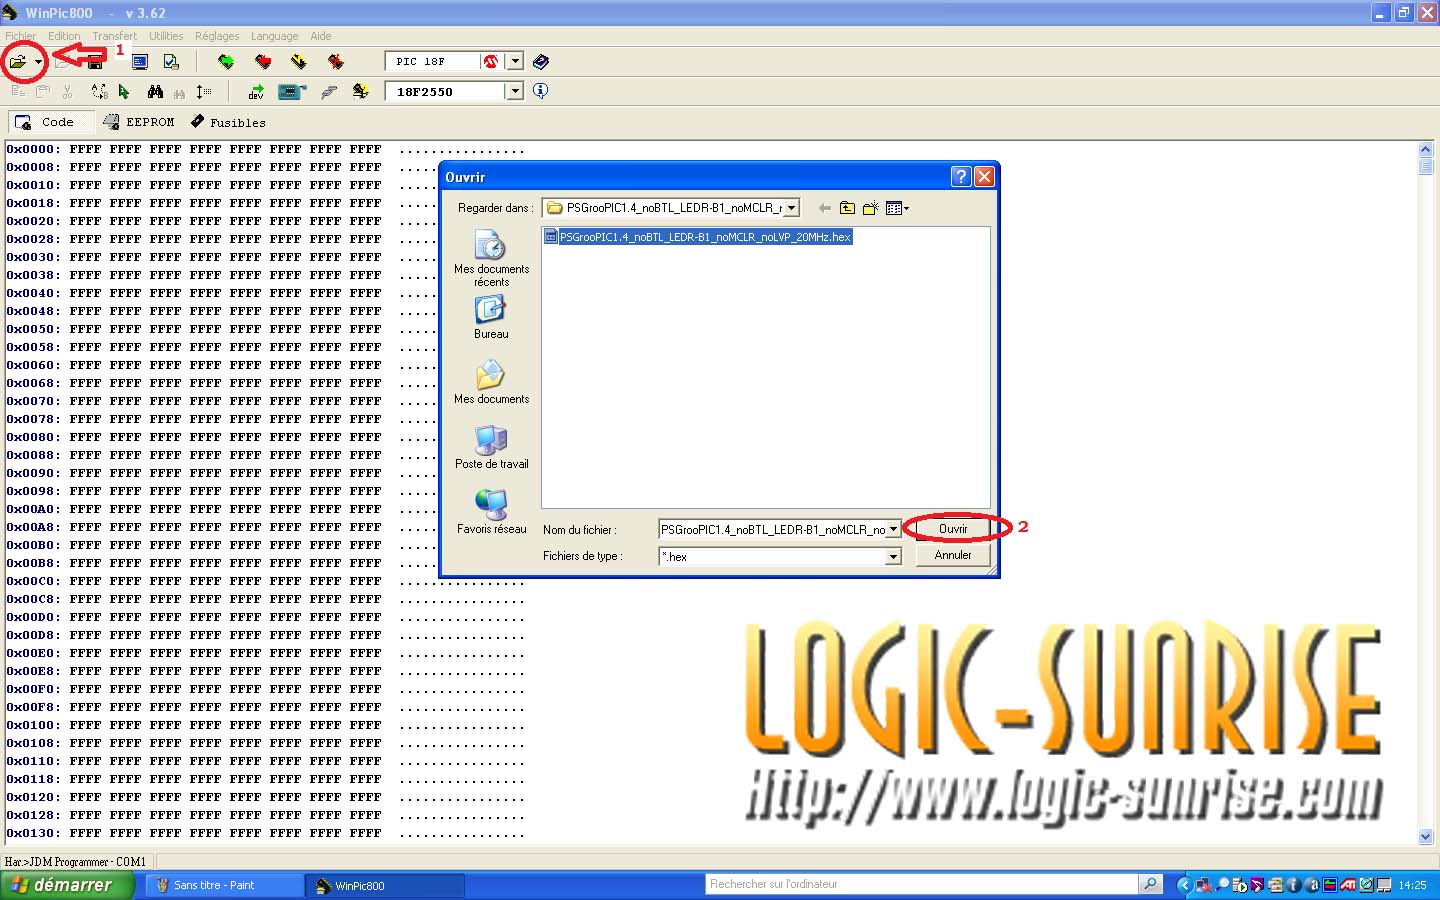Expand the Fichiers de type dropdown

tap(893, 557)
